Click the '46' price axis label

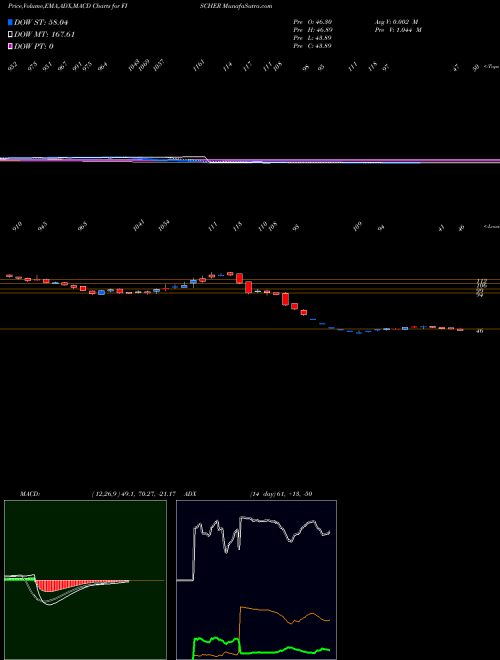point(479,331)
